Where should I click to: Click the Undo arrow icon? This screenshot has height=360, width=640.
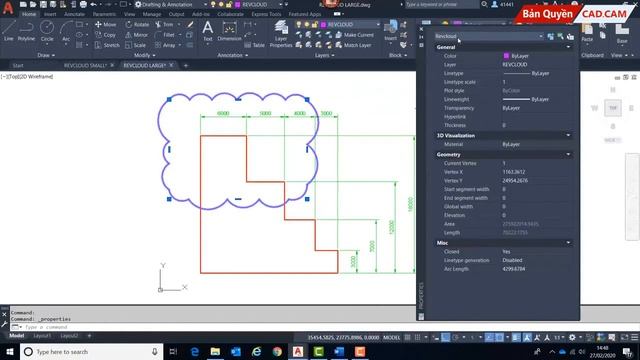click(93, 4)
